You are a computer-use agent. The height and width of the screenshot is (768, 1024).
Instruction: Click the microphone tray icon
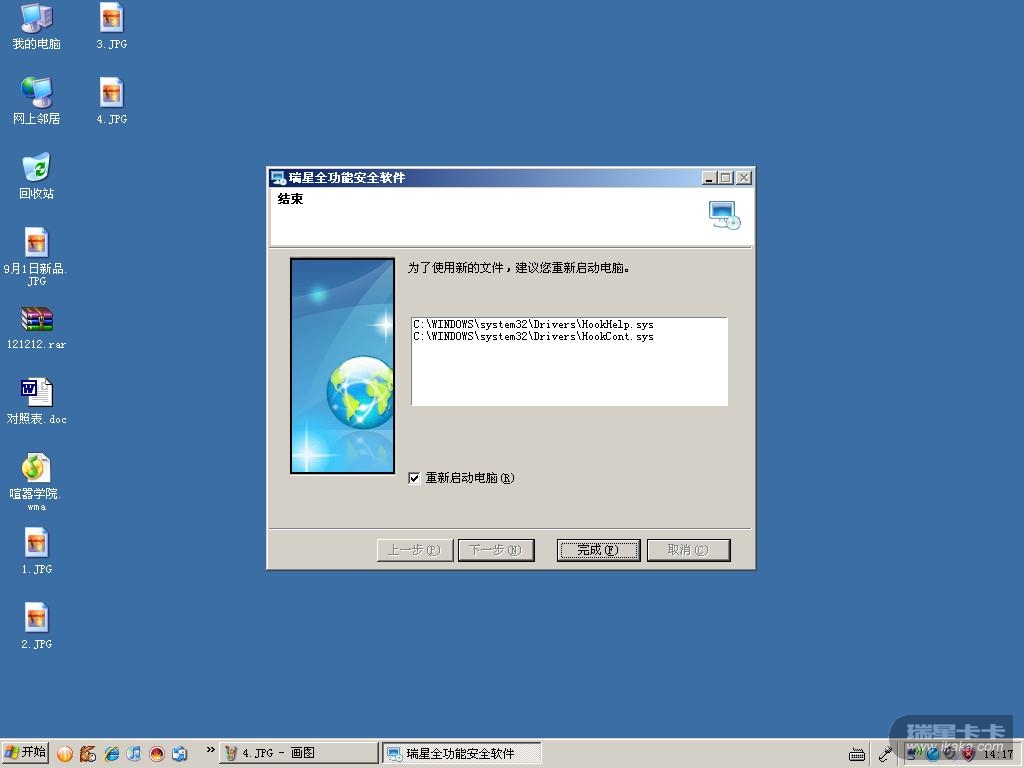(886, 754)
